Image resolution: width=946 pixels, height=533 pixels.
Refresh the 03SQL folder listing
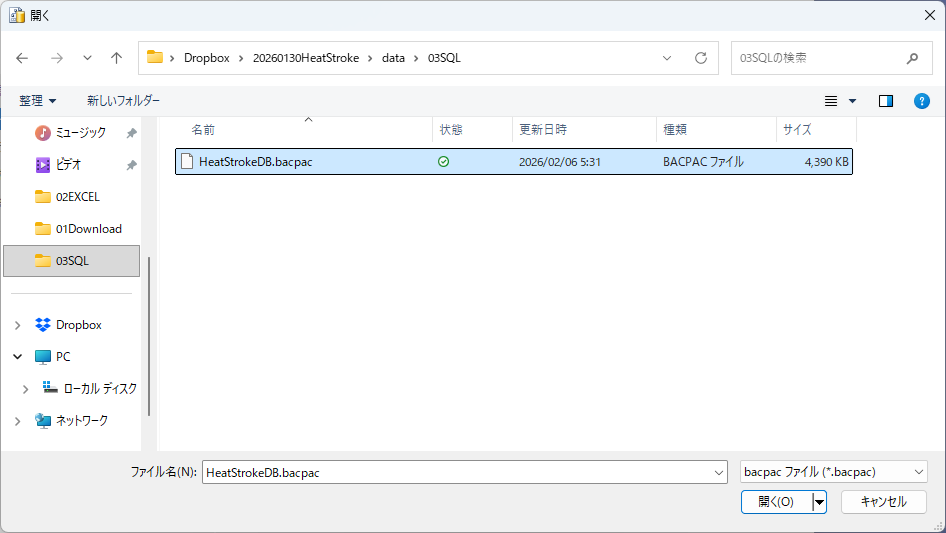pyautogui.click(x=701, y=58)
